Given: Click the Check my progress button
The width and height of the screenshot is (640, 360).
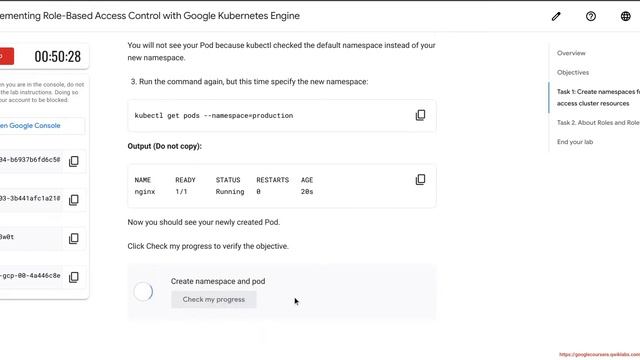Looking at the screenshot, I should click(x=213, y=300).
